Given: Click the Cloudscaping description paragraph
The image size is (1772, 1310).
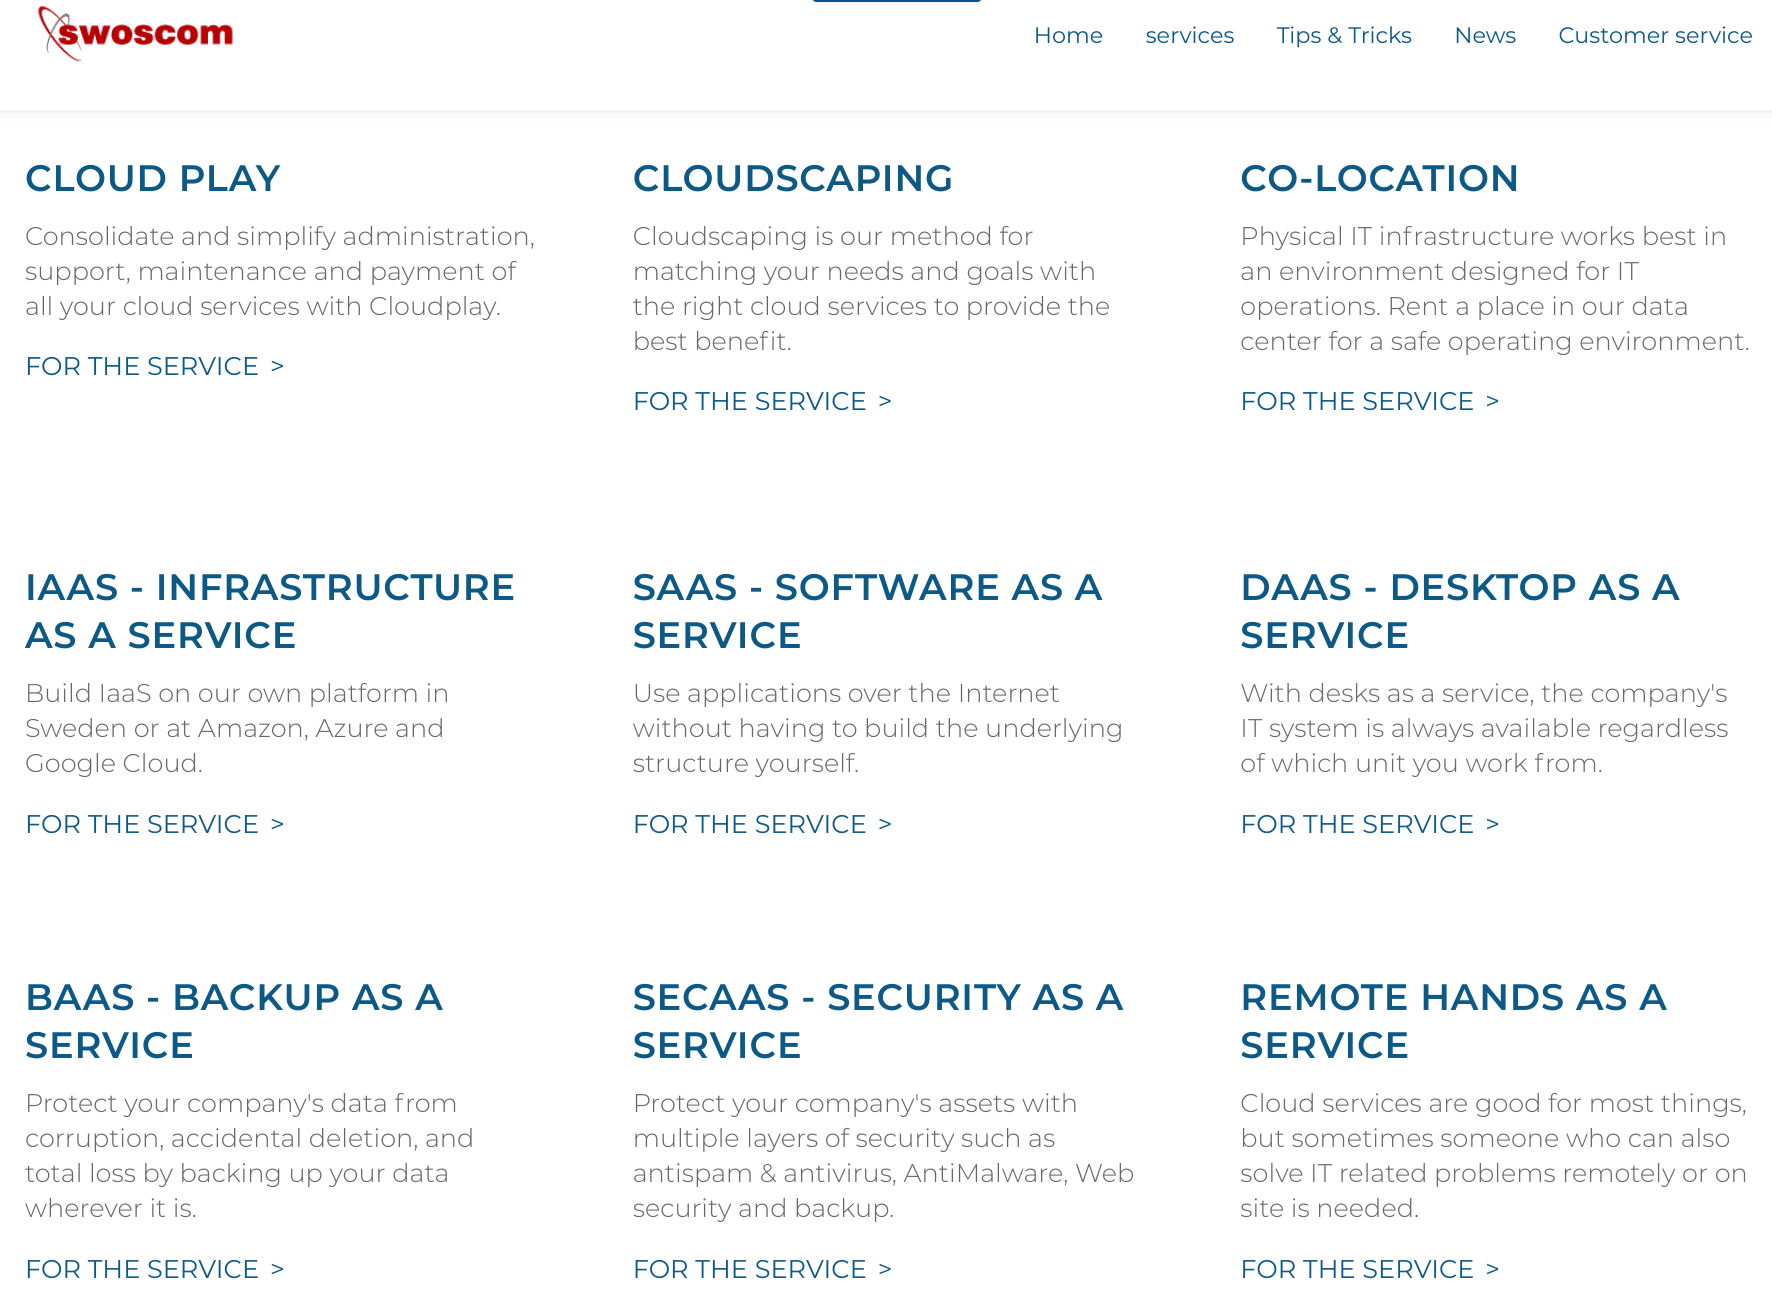Looking at the screenshot, I should click(x=871, y=289).
